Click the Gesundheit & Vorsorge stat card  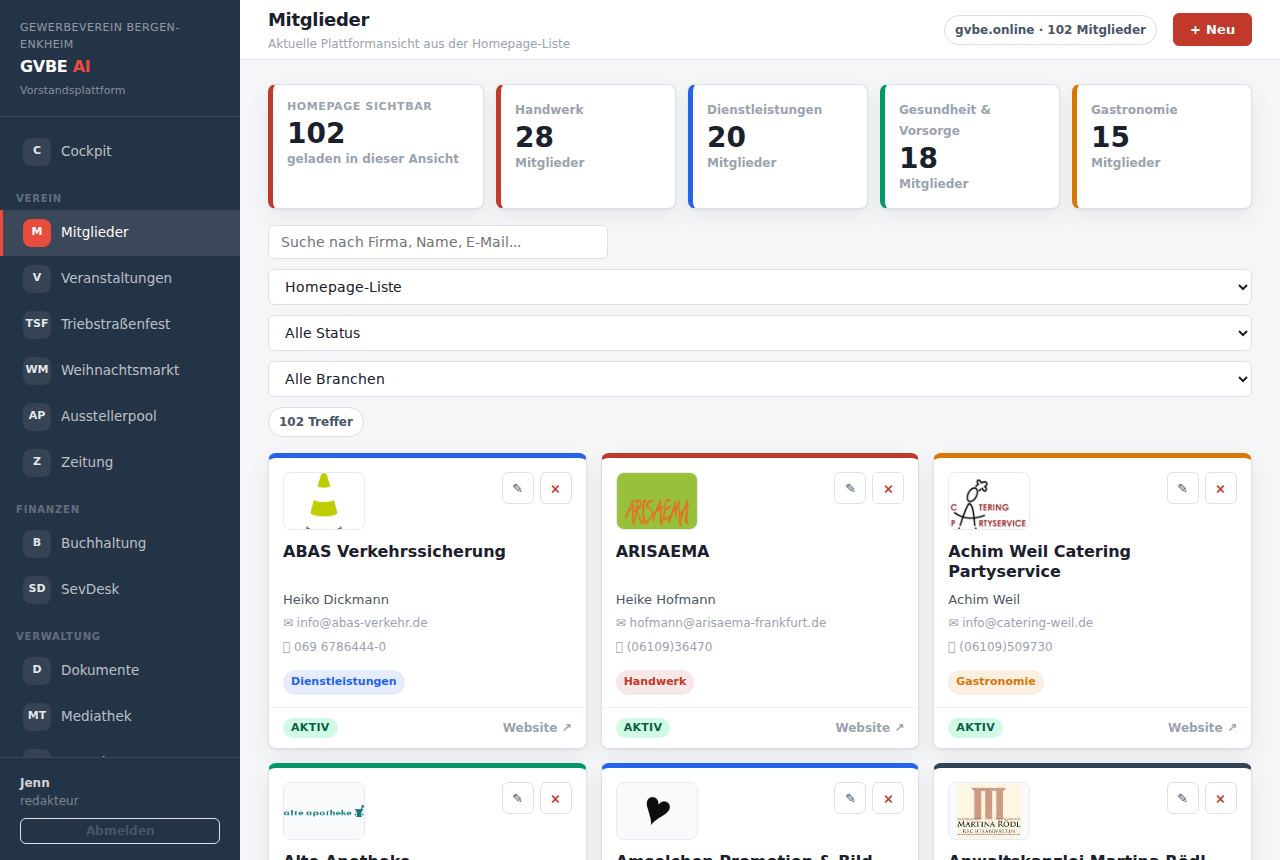970,146
